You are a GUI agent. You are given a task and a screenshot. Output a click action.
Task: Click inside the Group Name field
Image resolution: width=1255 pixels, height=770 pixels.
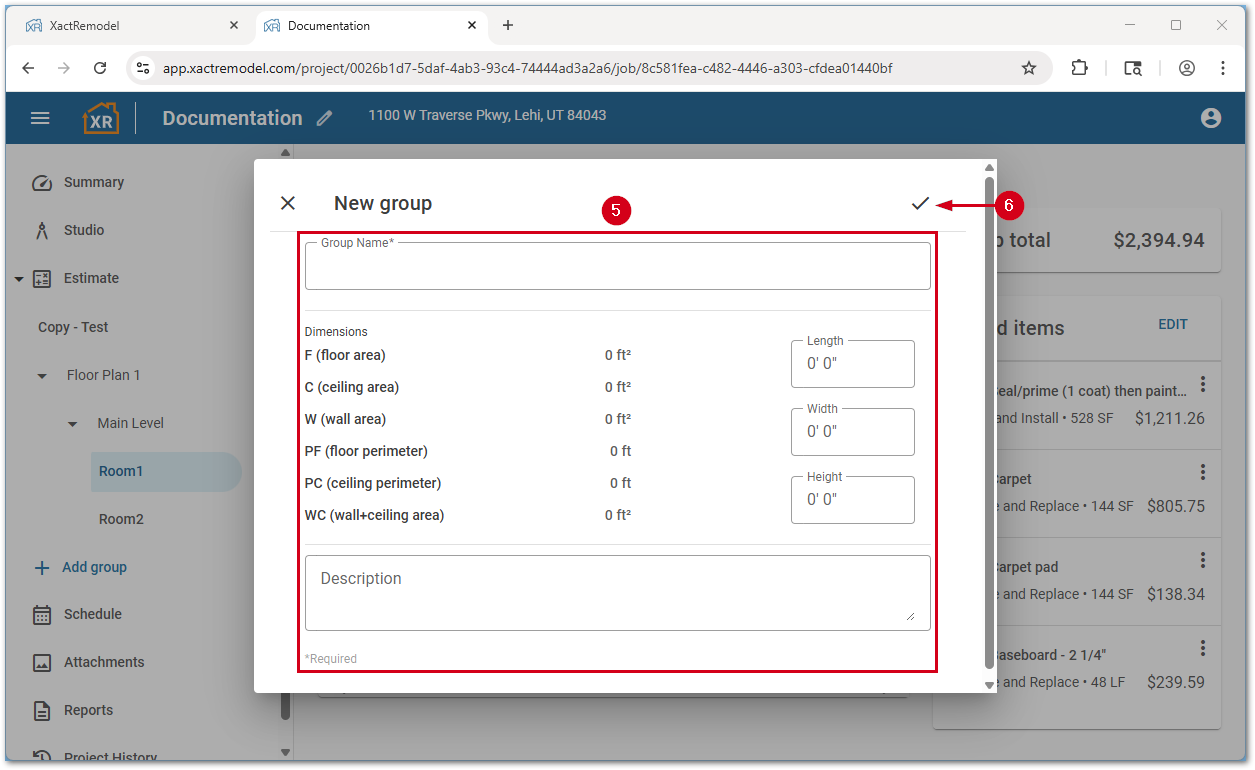coord(617,265)
